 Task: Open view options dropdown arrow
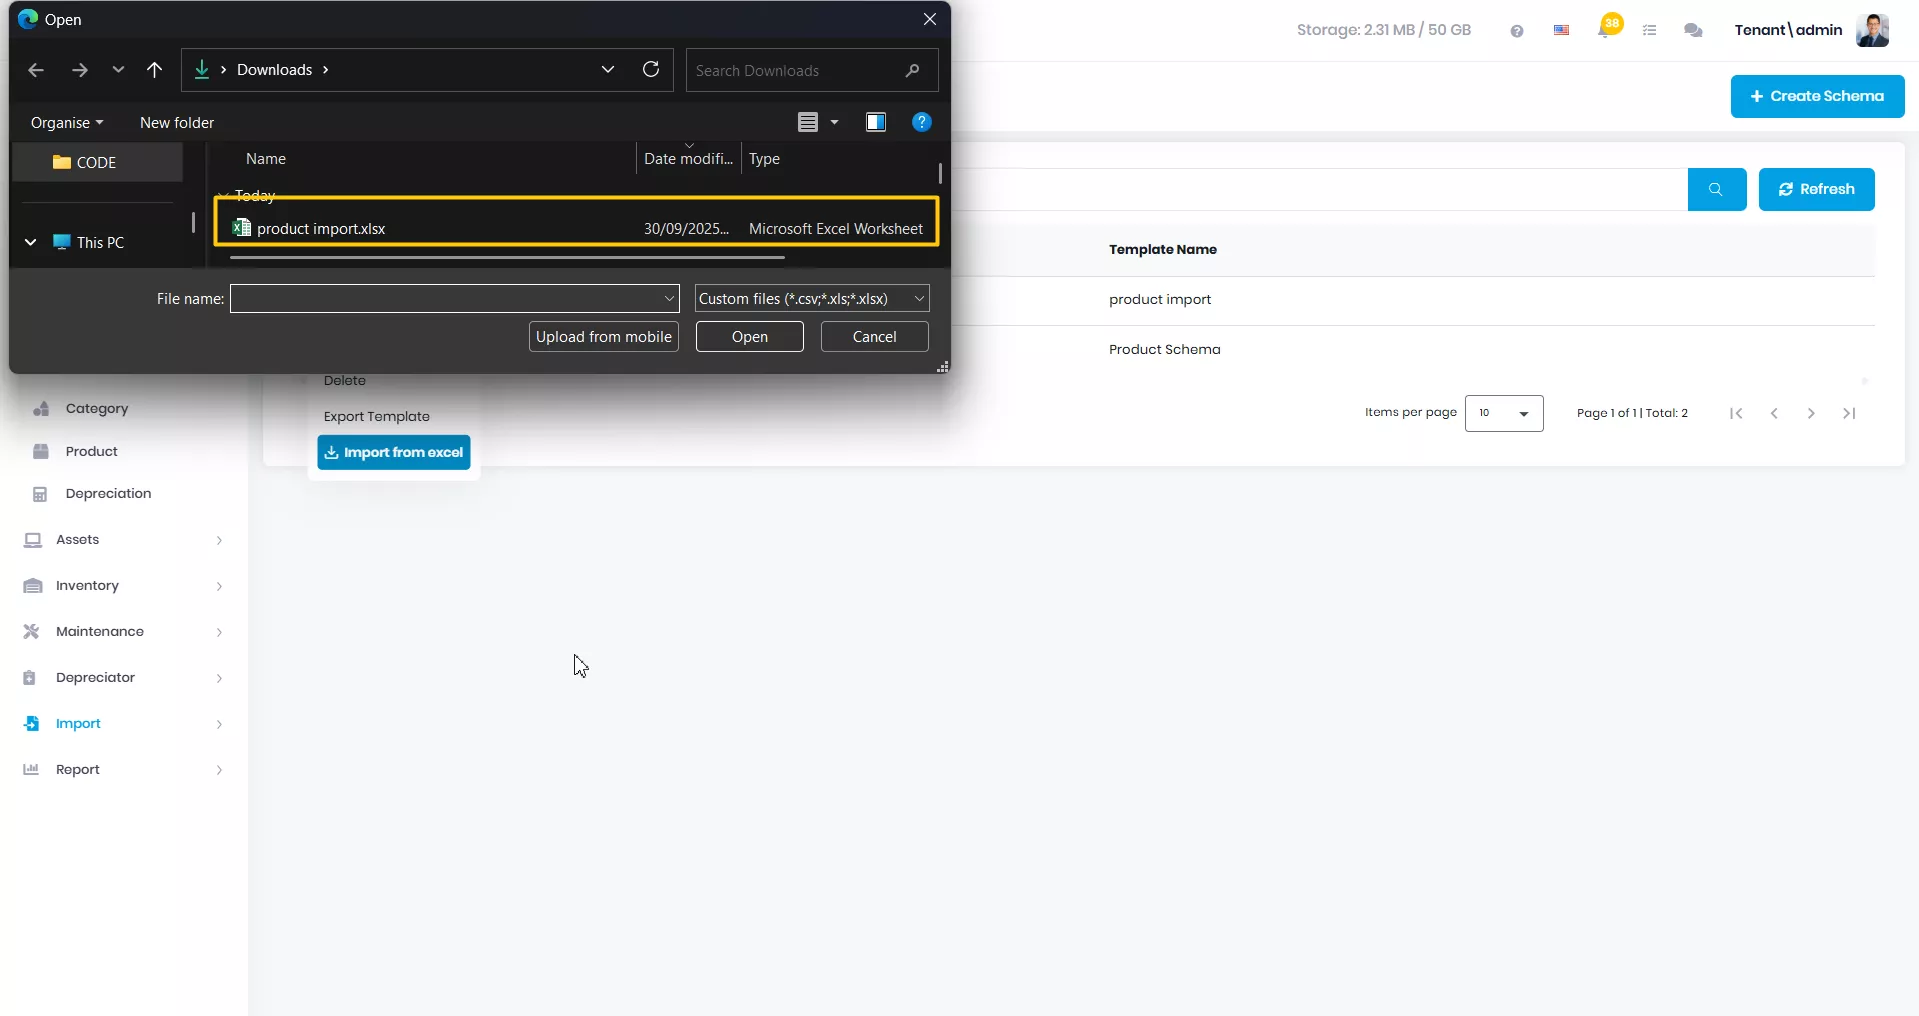tap(834, 122)
